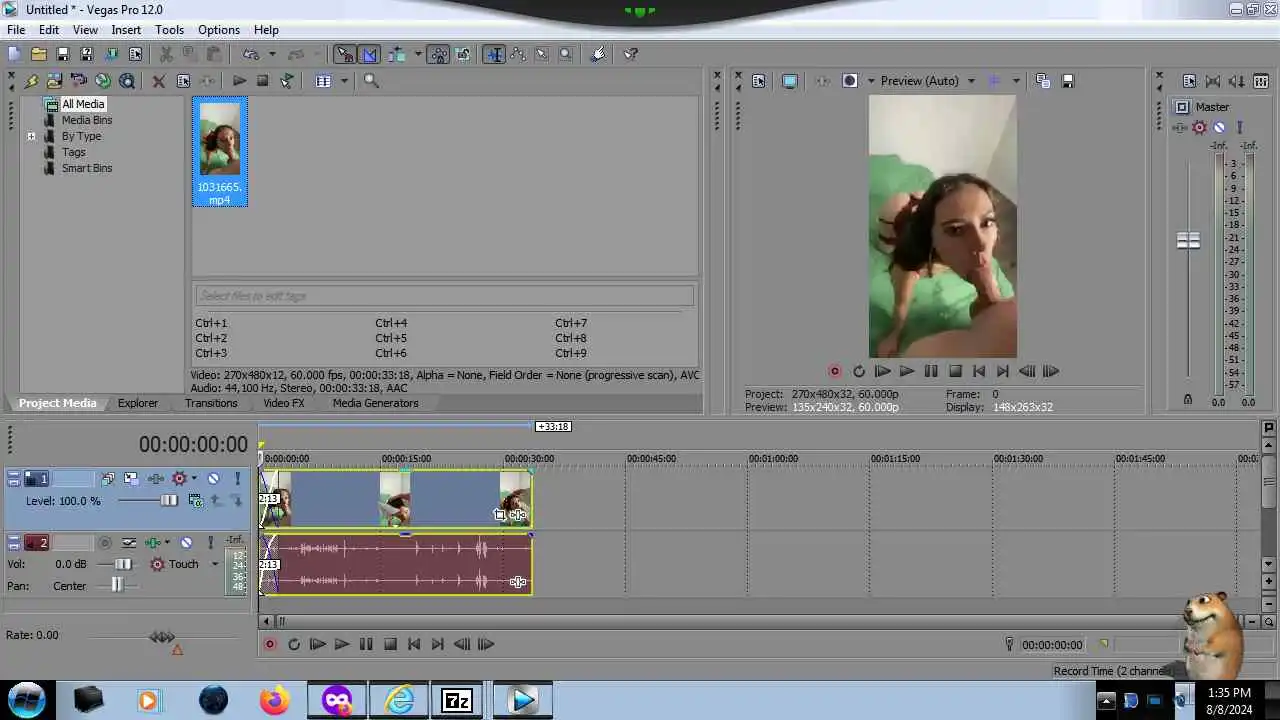Screen dimensions: 1280x720
Task: Click Play From Start in timeline transport
Action: pos(317,645)
